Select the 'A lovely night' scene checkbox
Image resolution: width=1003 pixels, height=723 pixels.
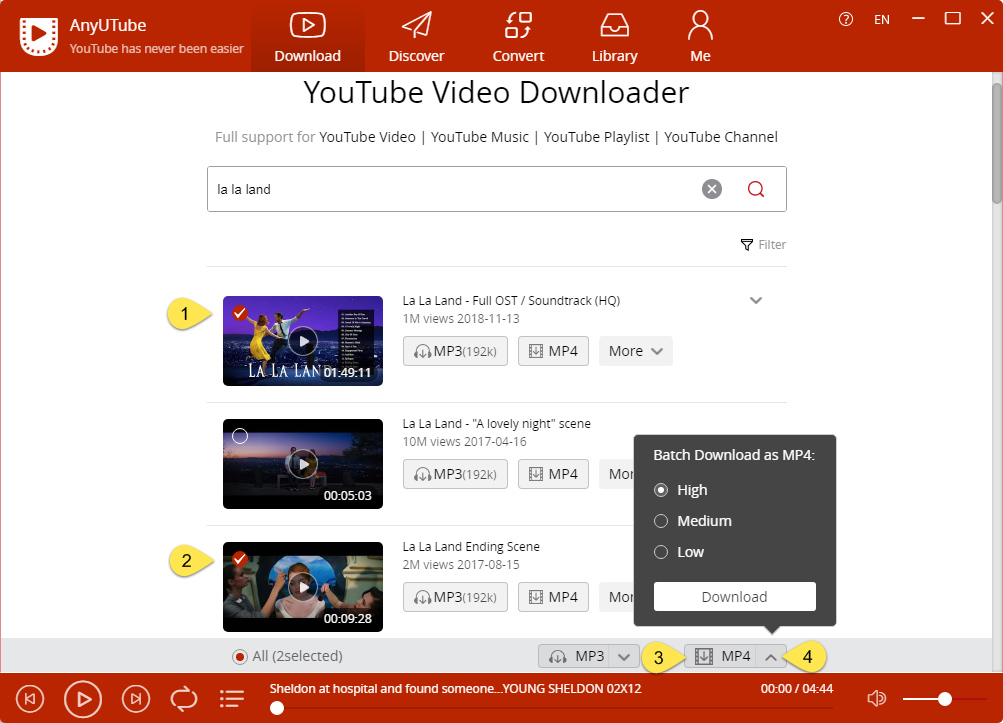240,436
